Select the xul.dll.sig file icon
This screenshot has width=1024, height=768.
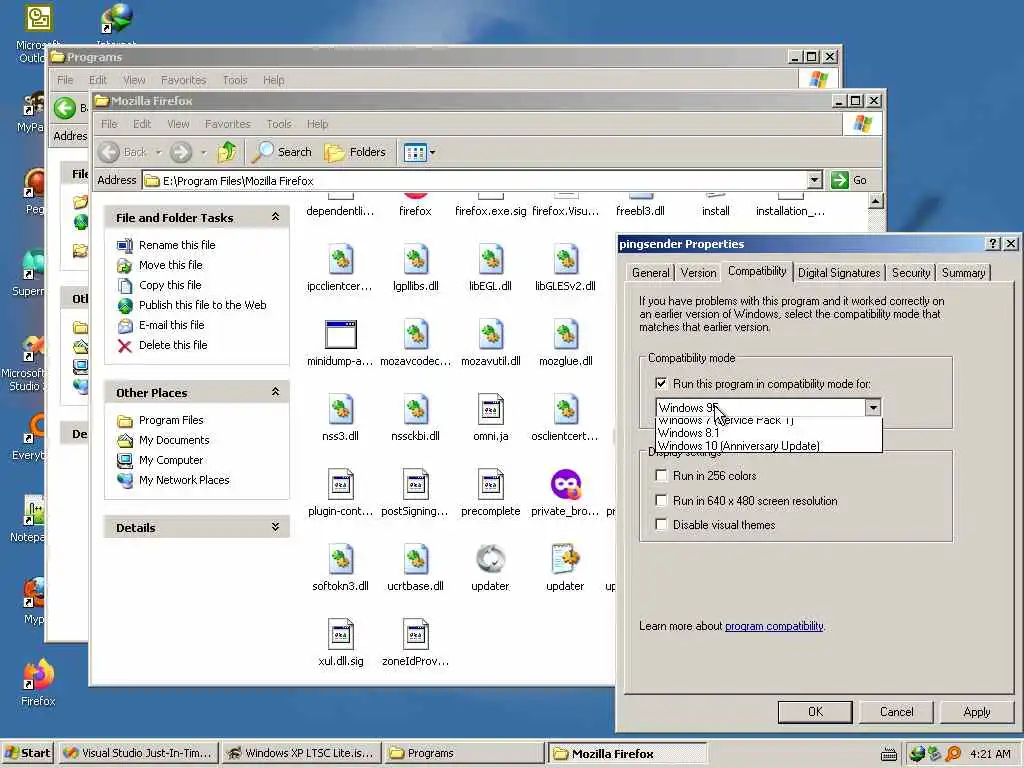(340, 635)
